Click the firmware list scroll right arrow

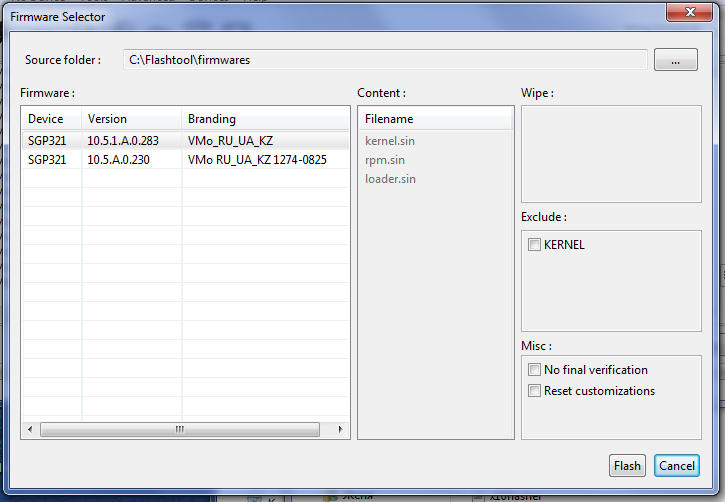coord(341,429)
